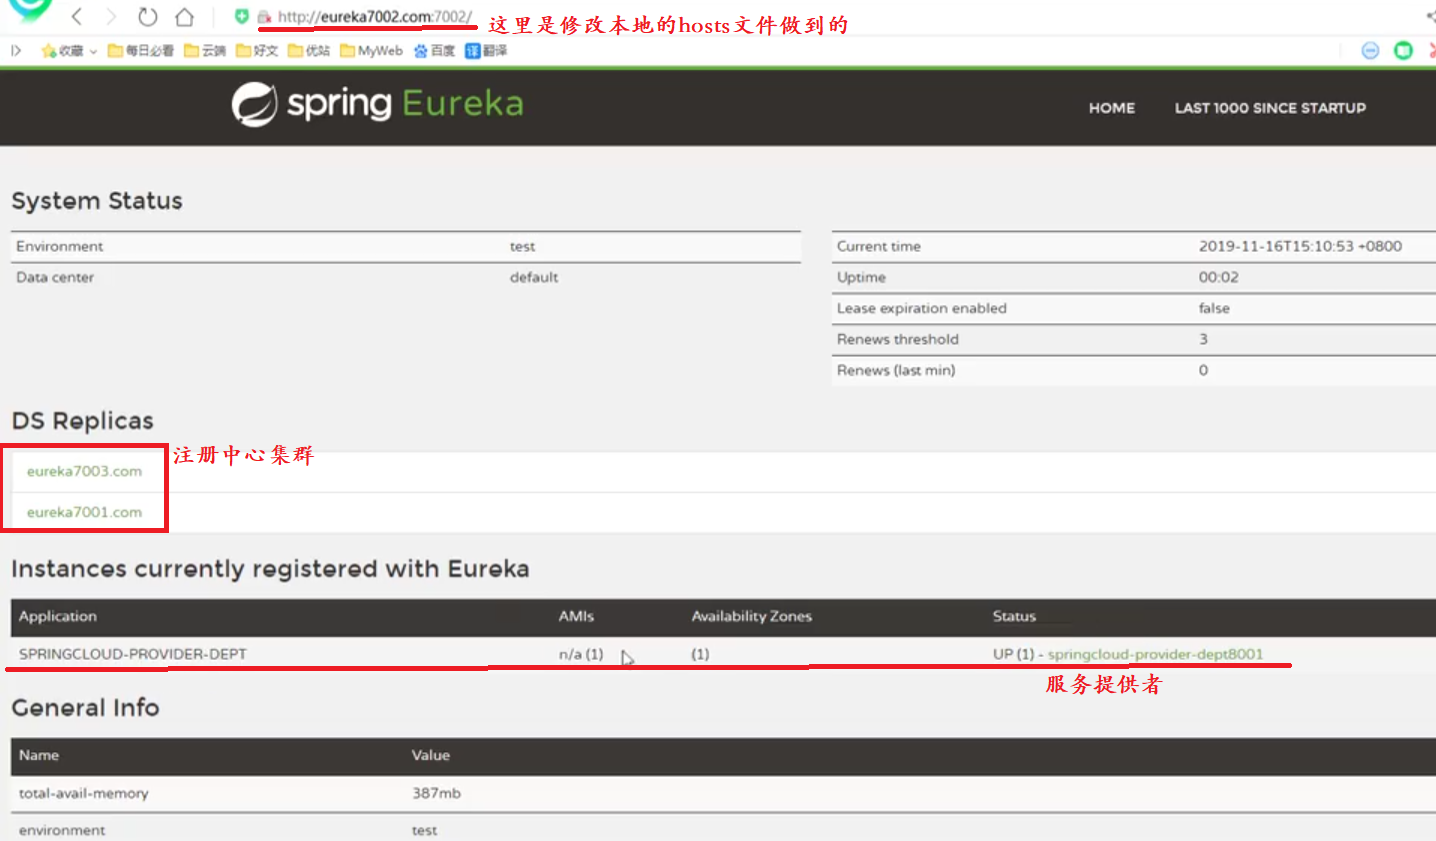Viewport: 1436px width, 841px height.
Task: Click the browser forward arrow
Action: point(112,16)
